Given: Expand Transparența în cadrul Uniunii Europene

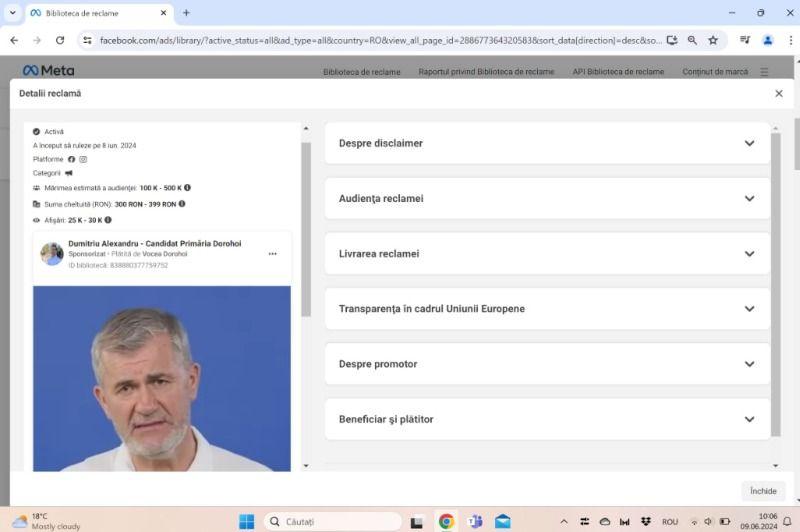Looking at the screenshot, I should pyautogui.click(x=547, y=309).
